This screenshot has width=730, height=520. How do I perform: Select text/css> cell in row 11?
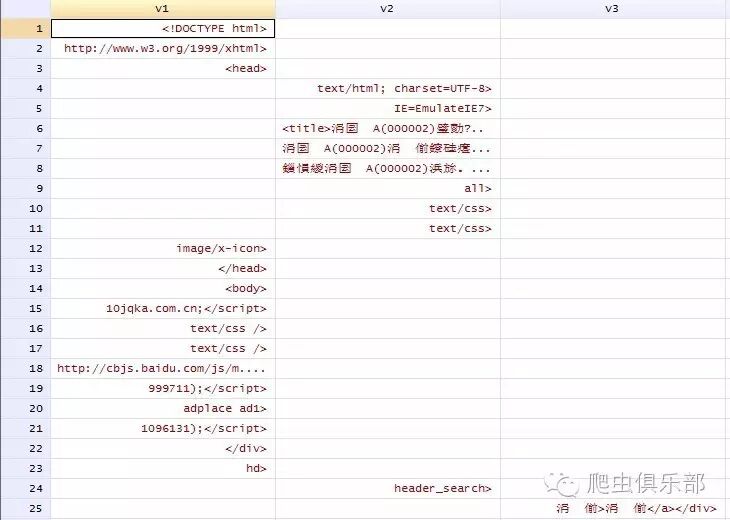388,229
